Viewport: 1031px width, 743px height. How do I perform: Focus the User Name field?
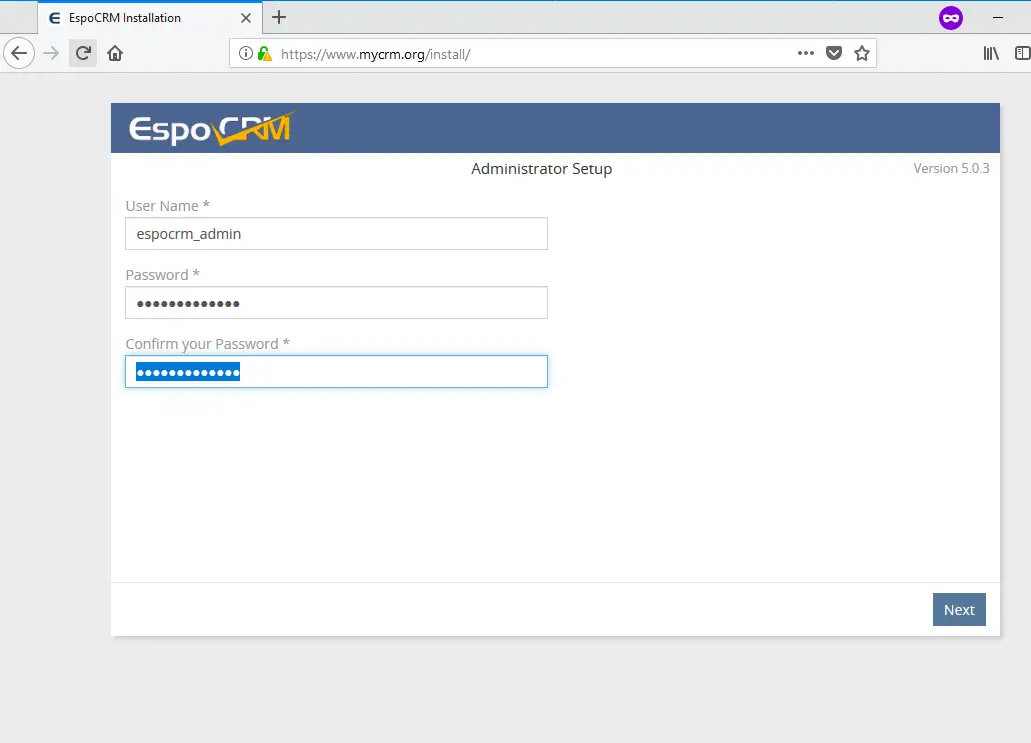tap(336, 233)
